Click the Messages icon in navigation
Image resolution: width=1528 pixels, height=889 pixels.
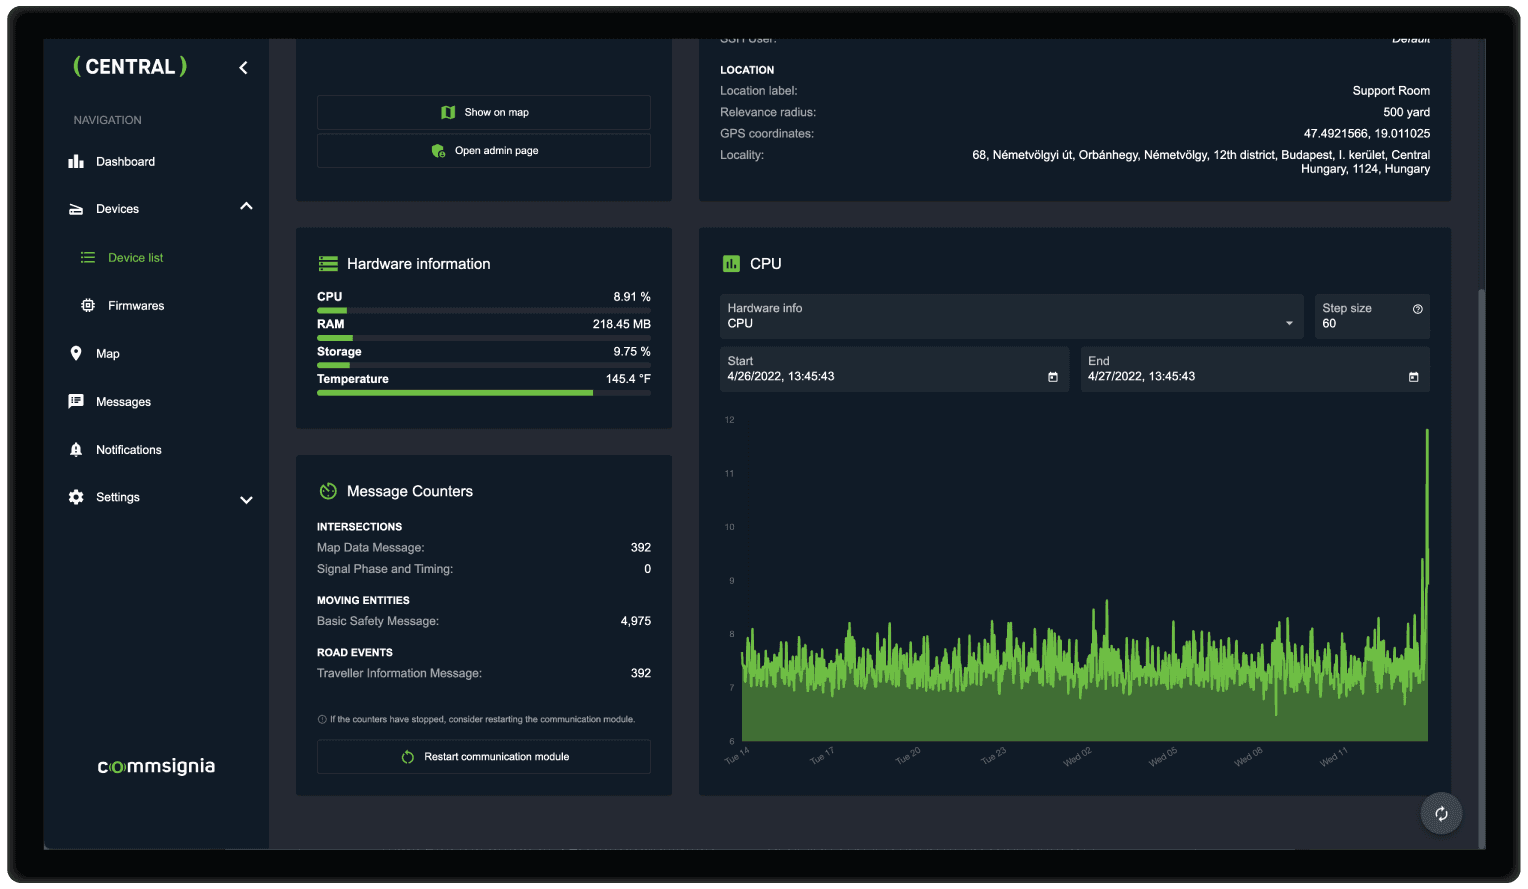[76, 402]
